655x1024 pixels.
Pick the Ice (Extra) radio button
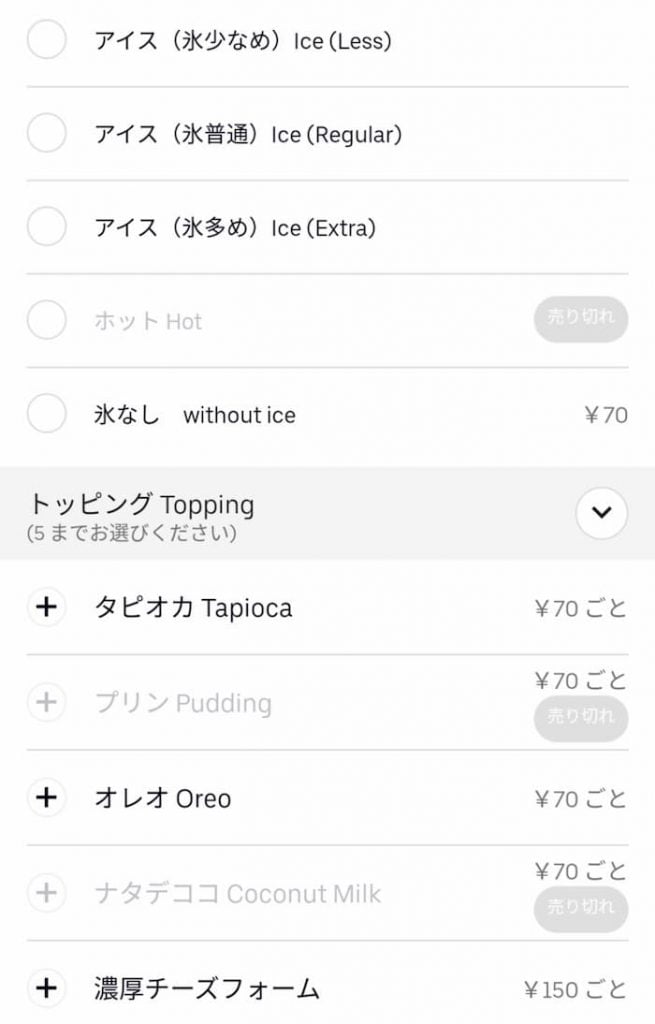[x=46, y=227]
